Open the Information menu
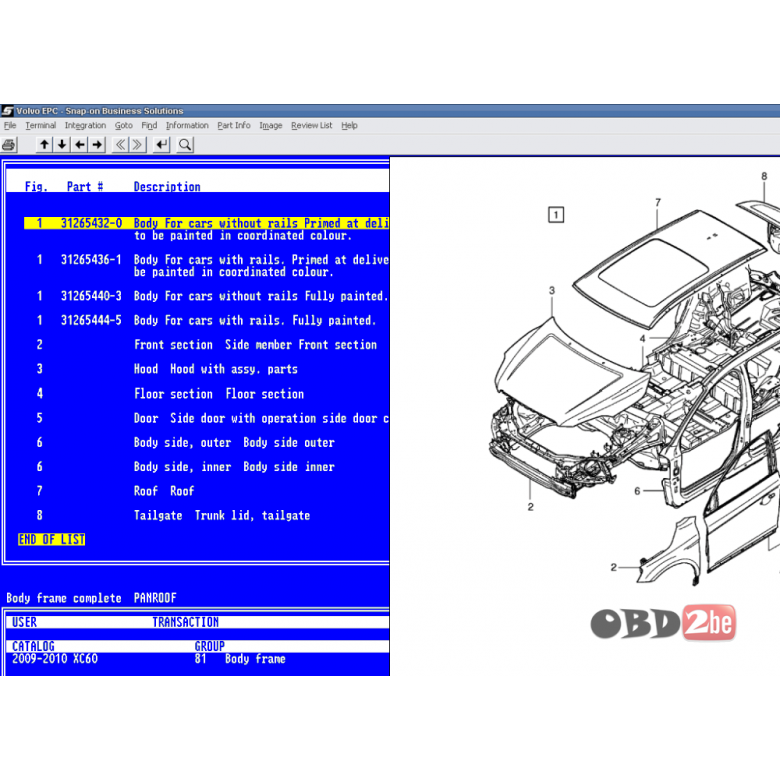This screenshot has width=780, height=780. click(187, 125)
